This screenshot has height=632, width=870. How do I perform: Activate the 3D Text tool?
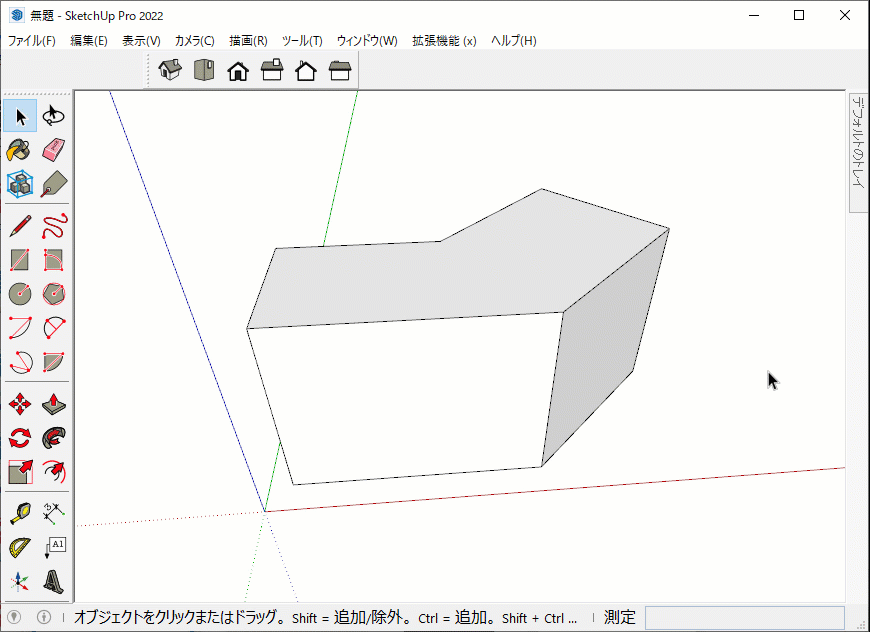(x=54, y=582)
